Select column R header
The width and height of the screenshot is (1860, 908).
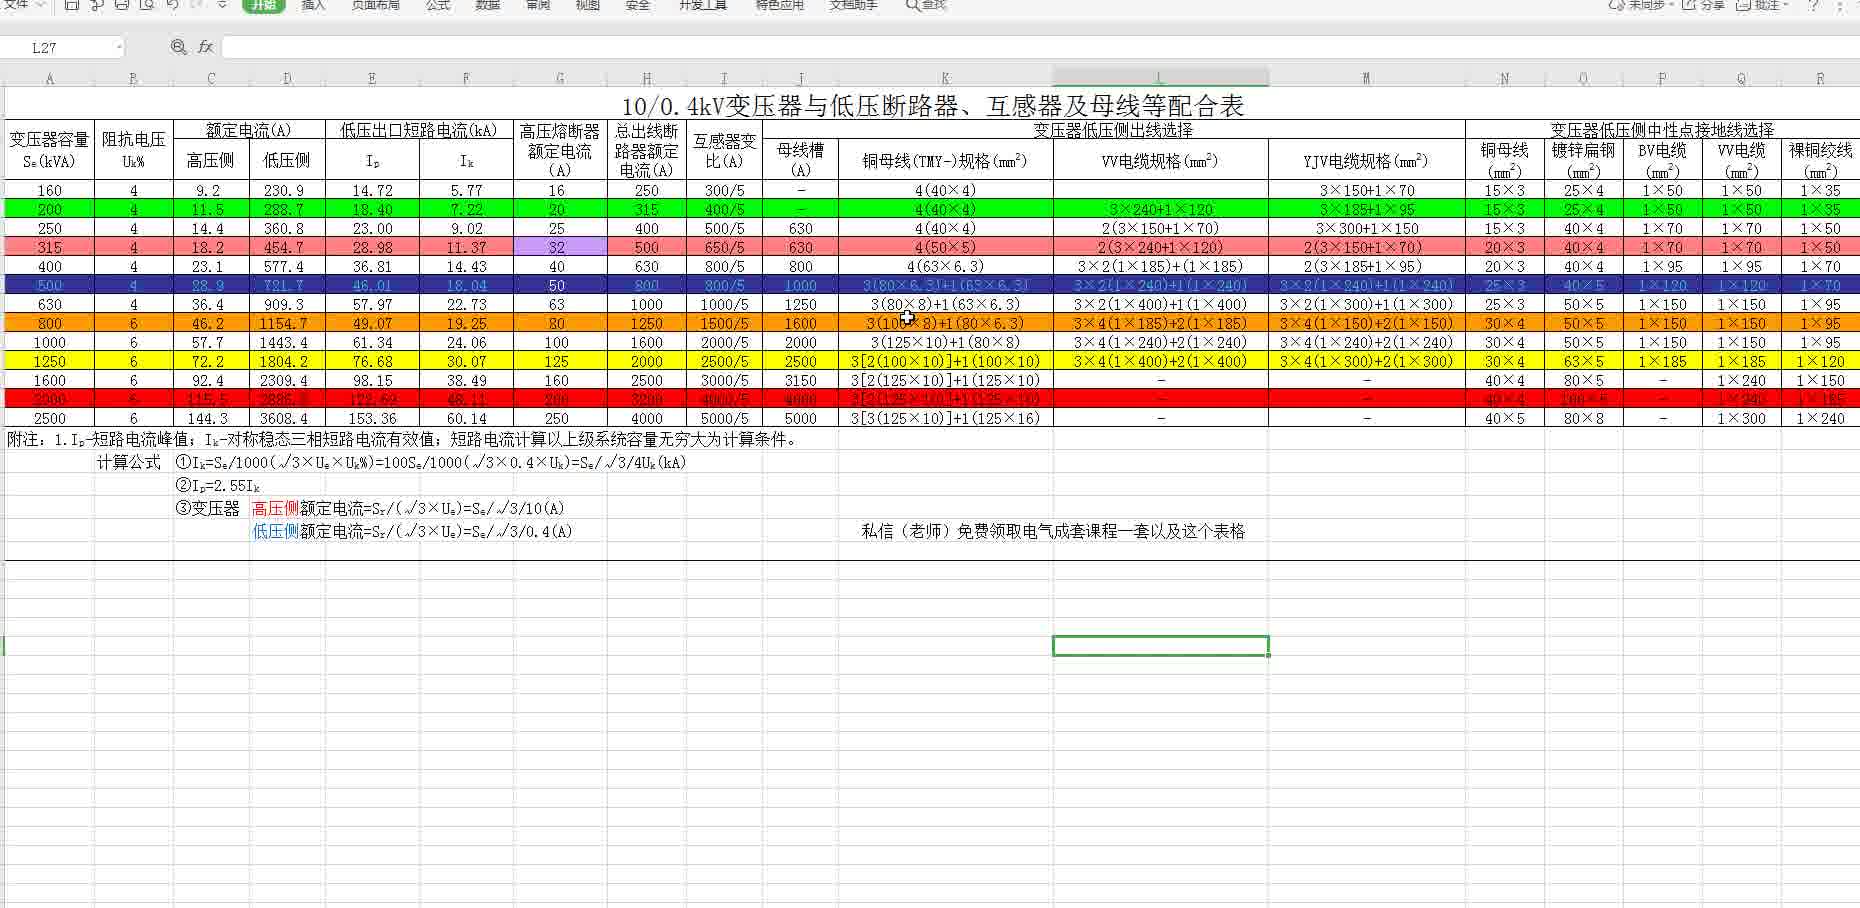coord(1820,78)
